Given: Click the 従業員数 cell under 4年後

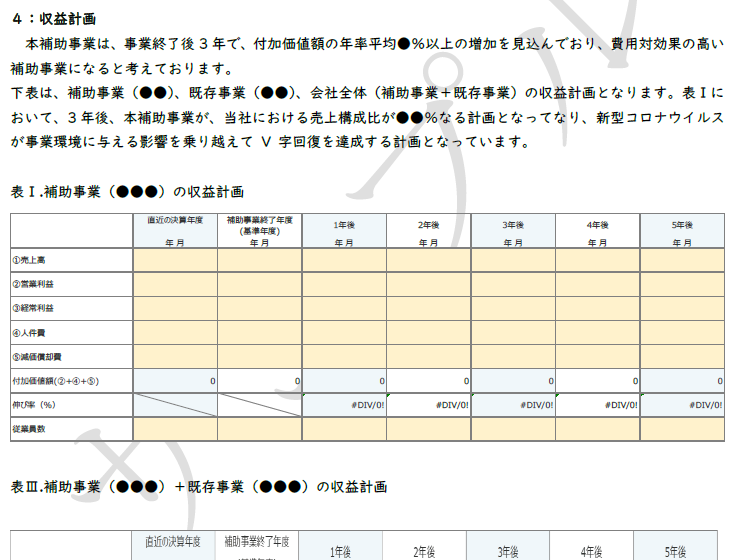Looking at the screenshot, I should click(598, 429).
